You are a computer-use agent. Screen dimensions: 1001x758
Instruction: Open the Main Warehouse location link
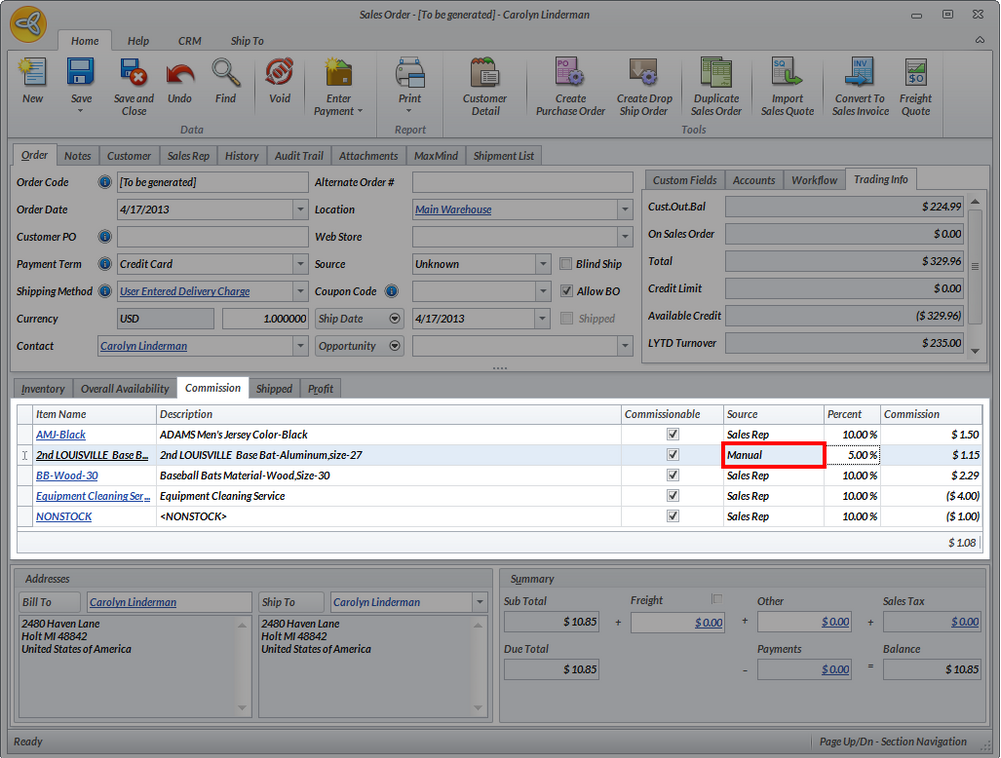[453, 210]
